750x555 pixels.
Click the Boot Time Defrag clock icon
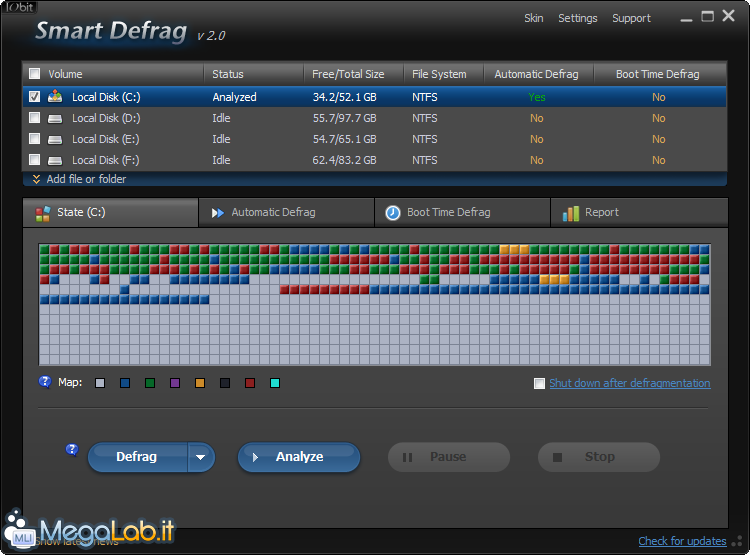click(393, 213)
